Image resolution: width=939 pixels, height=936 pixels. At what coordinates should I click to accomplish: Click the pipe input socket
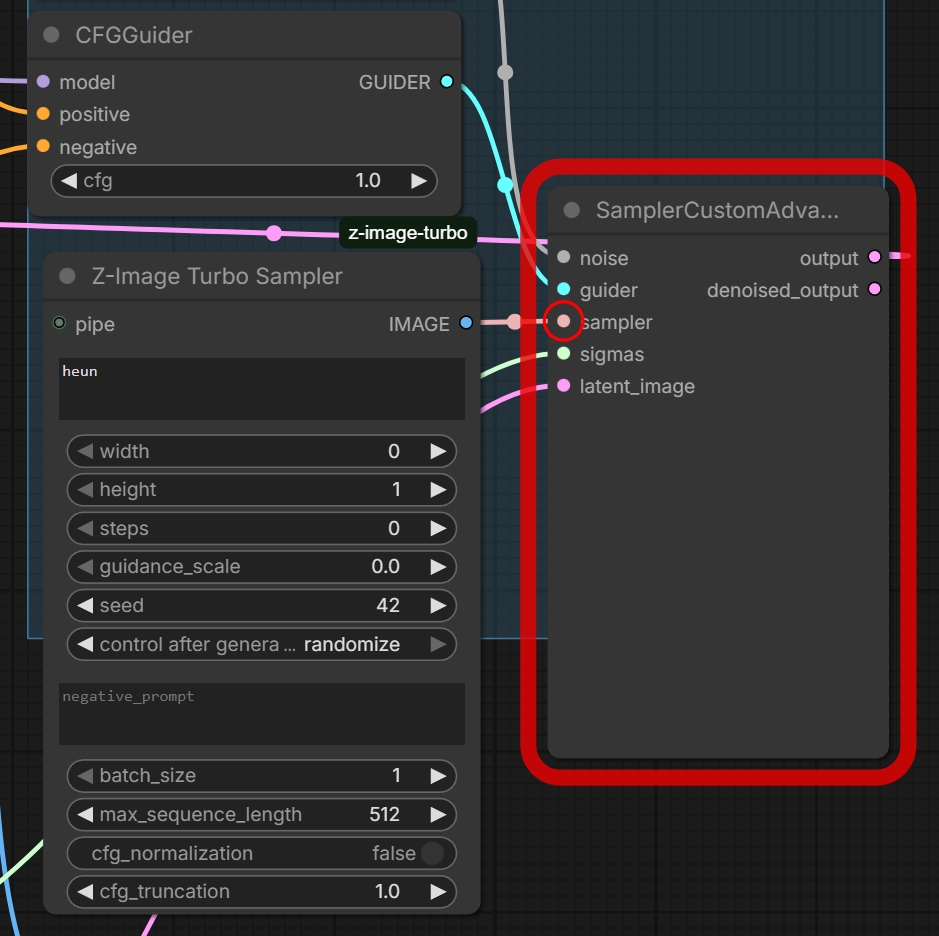click(59, 323)
